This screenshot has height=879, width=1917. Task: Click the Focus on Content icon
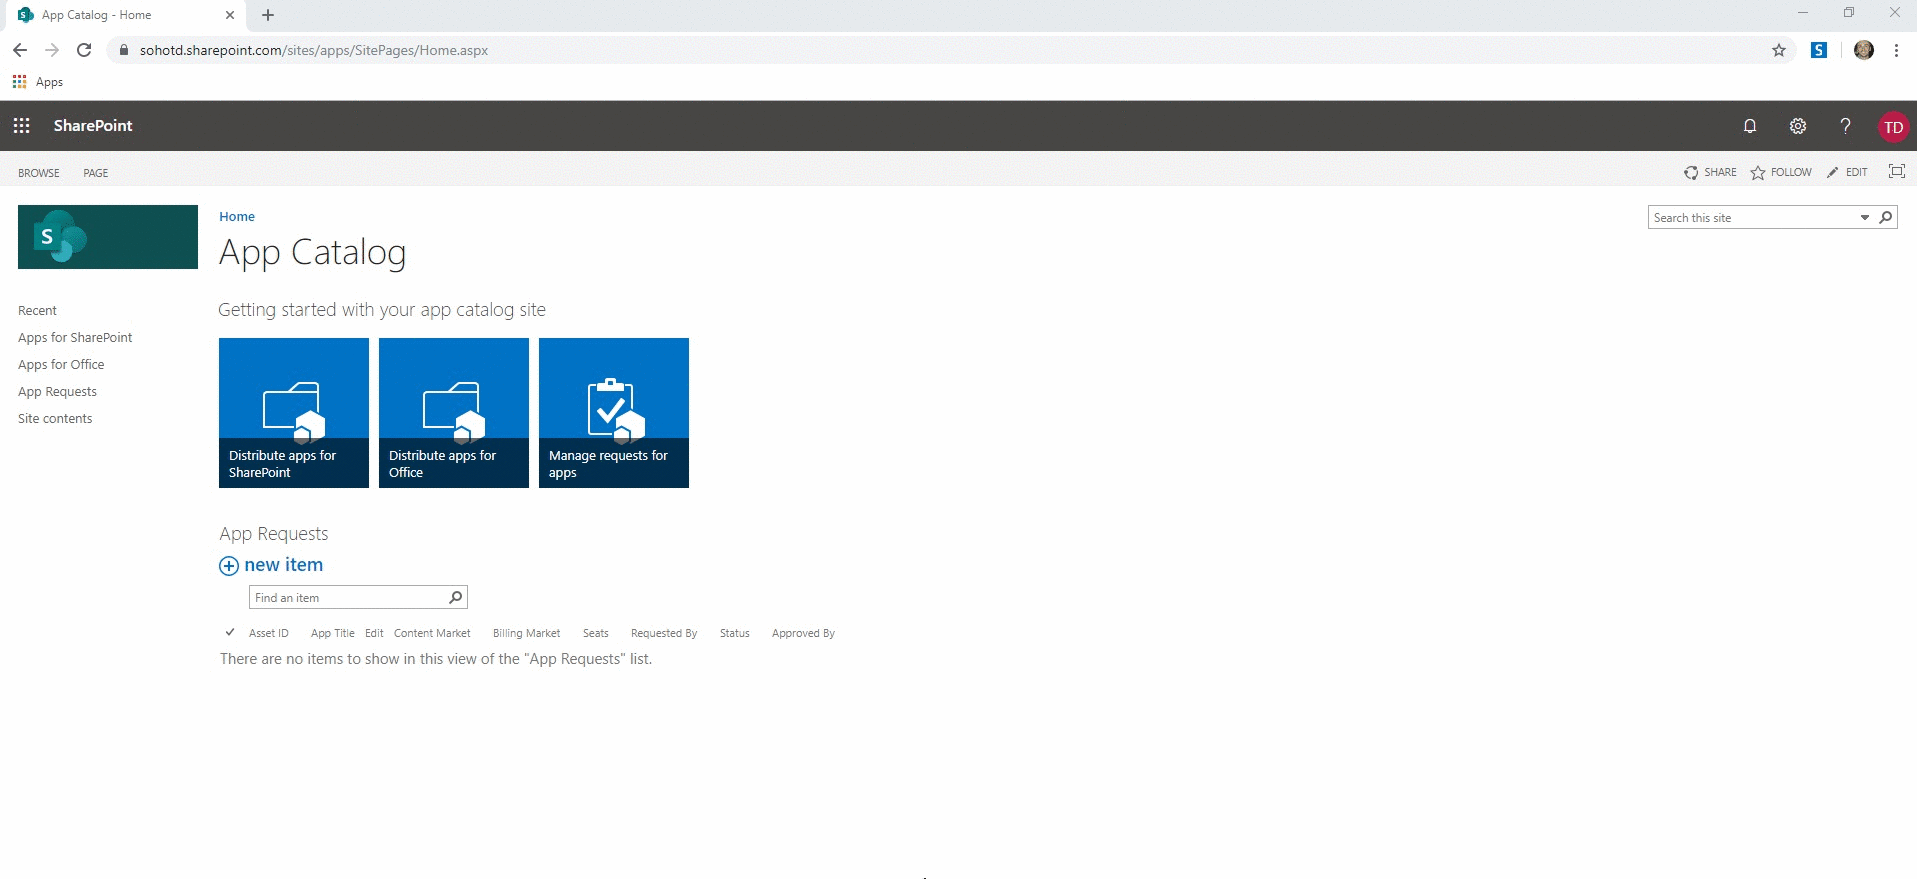(1896, 171)
